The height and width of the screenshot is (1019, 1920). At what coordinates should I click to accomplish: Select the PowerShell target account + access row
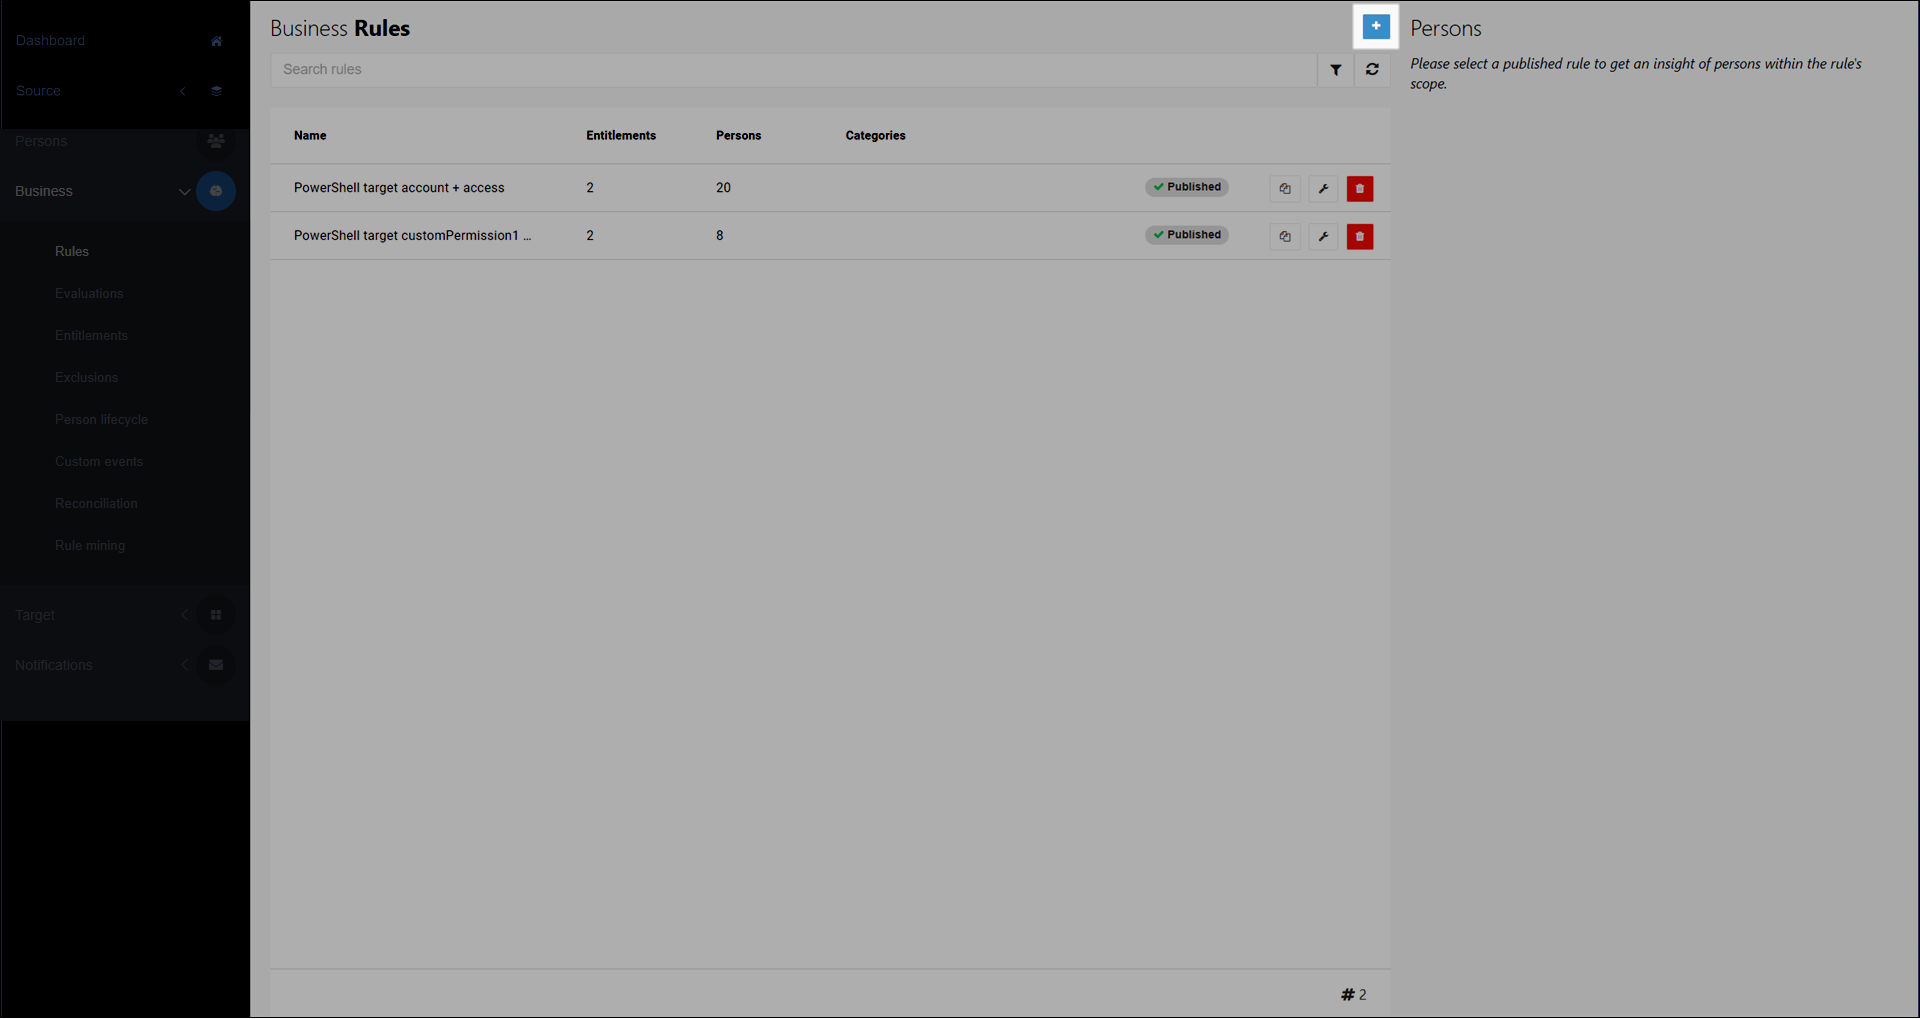pyautogui.click(x=399, y=188)
